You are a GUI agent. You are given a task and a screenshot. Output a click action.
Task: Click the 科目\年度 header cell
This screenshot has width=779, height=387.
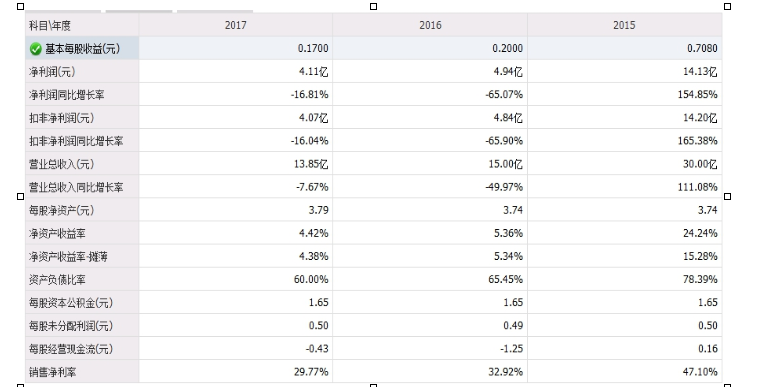[82, 25]
